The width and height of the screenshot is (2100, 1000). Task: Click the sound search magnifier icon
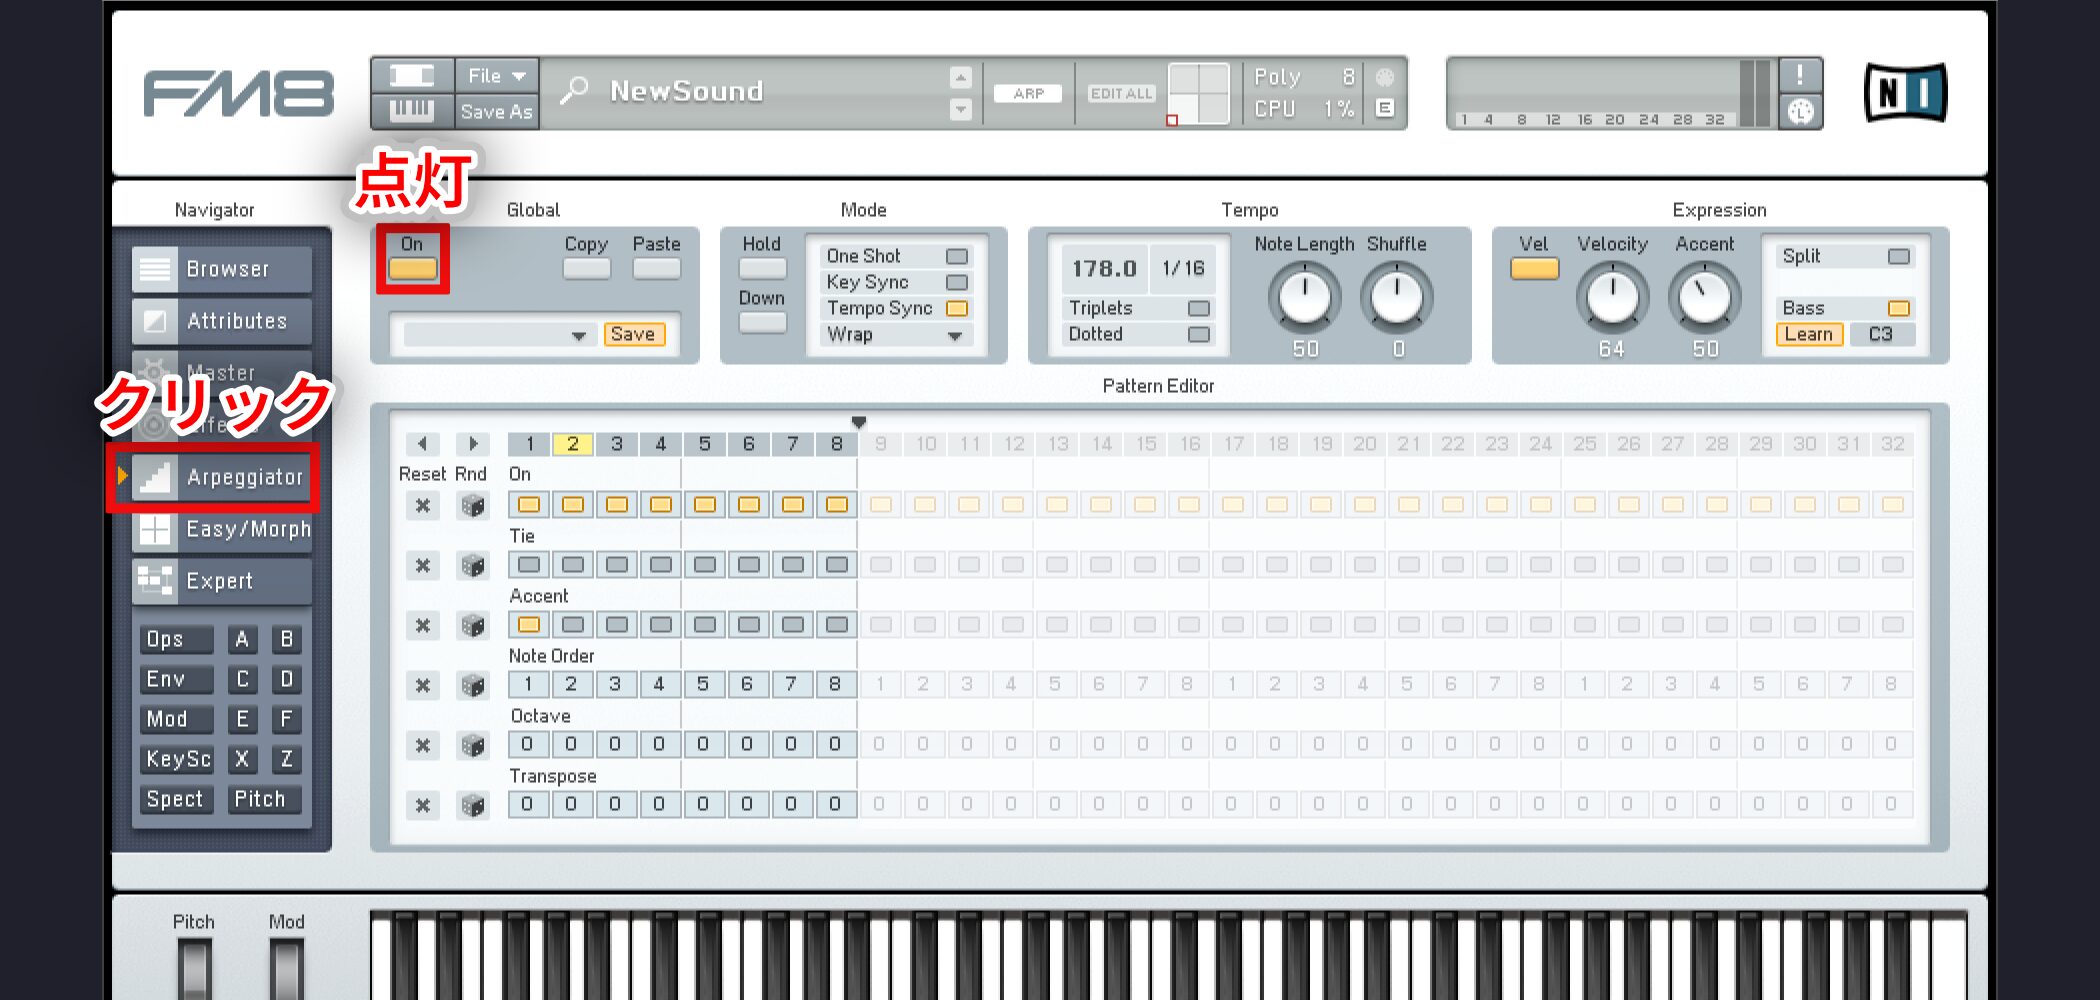(574, 91)
